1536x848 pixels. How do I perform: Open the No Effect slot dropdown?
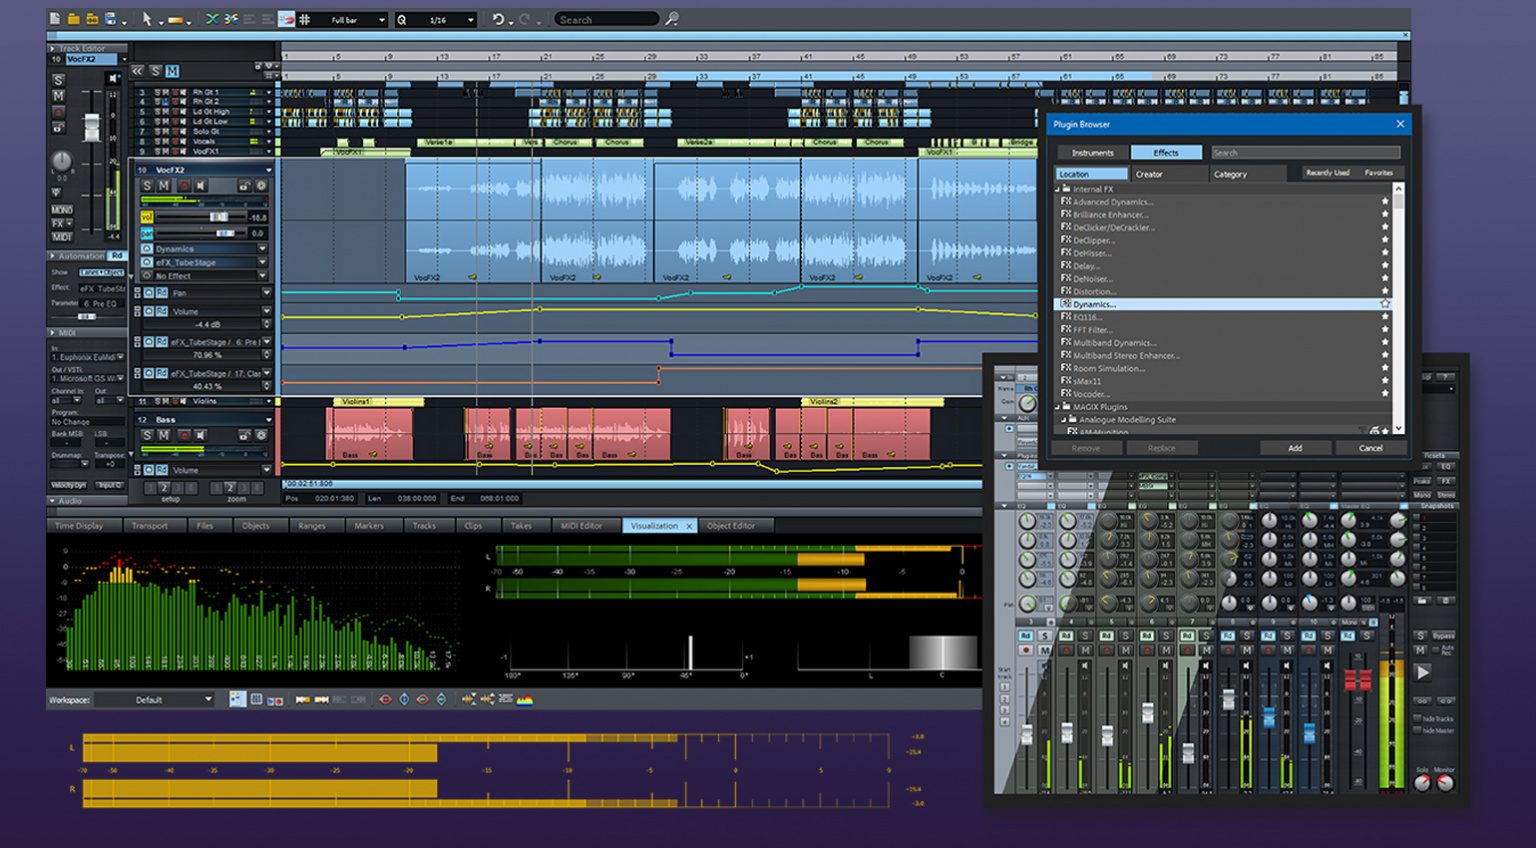click(263, 275)
